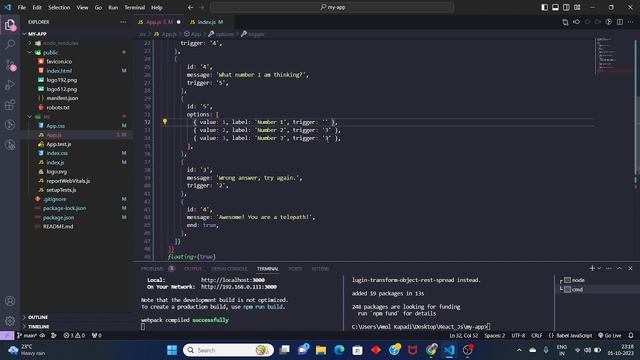640x360 pixels.
Task: Open the Selection menu
Action: pyautogui.click(x=59, y=7)
